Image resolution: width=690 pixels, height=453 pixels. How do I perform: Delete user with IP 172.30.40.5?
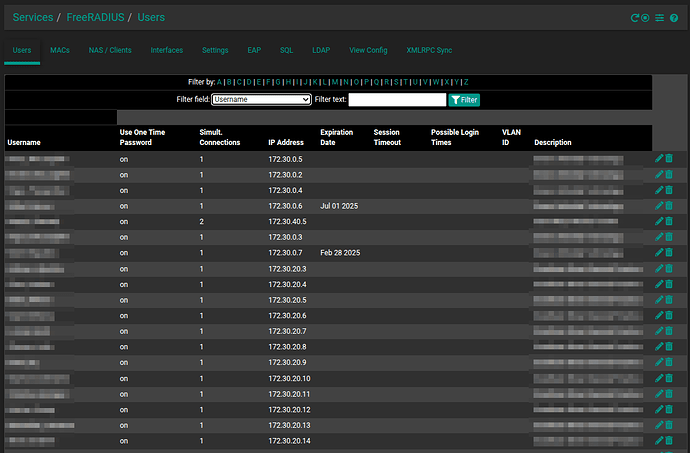point(669,221)
